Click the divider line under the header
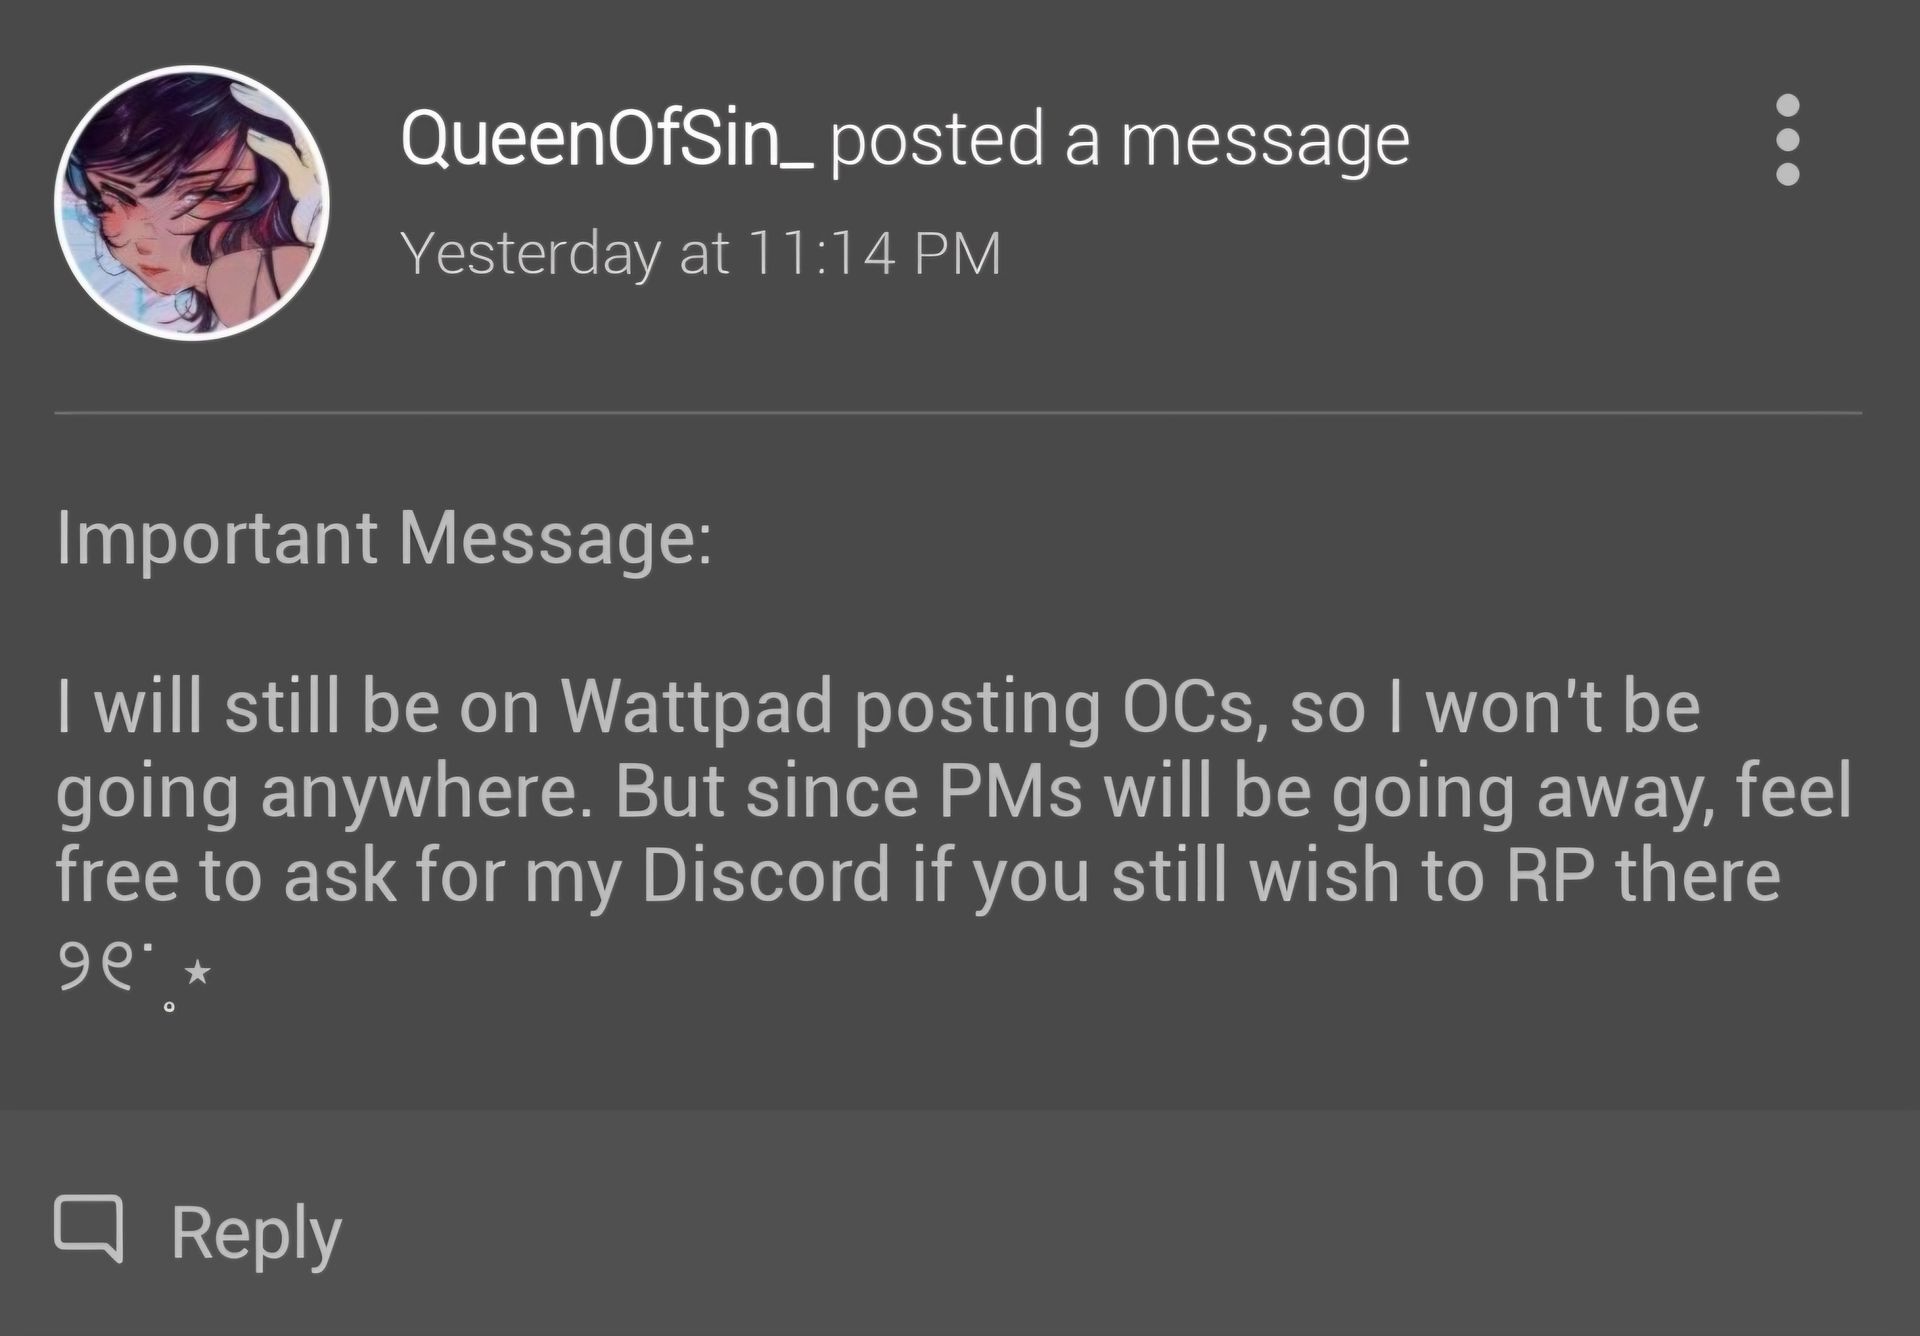This screenshot has height=1336, width=1920. pyautogui.click(x=957, y=412)
